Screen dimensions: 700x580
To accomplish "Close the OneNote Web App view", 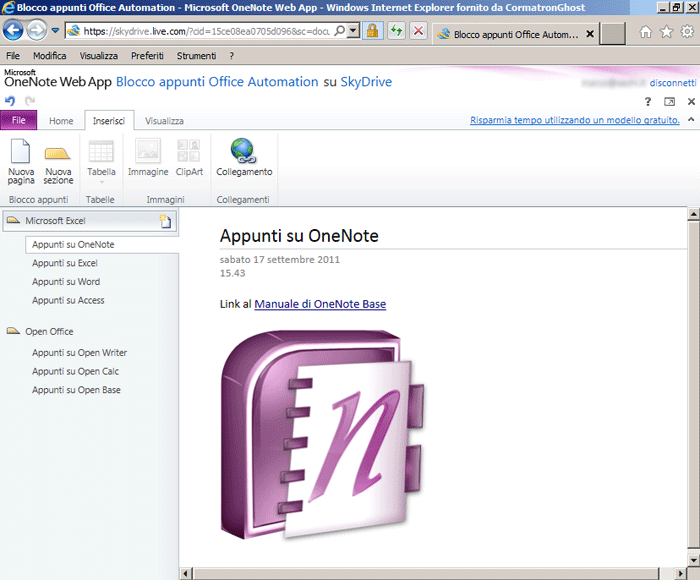I will coord(691,101).
